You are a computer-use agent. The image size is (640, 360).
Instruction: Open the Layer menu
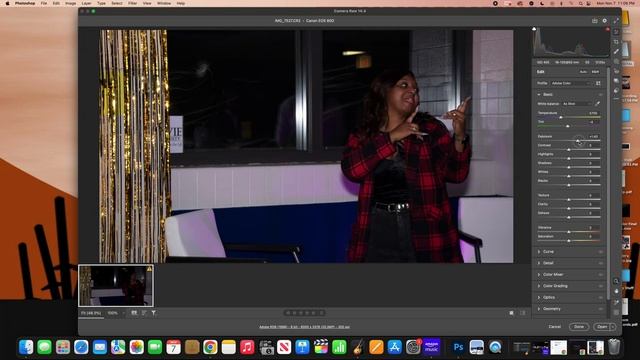click(x=87, y=3)
